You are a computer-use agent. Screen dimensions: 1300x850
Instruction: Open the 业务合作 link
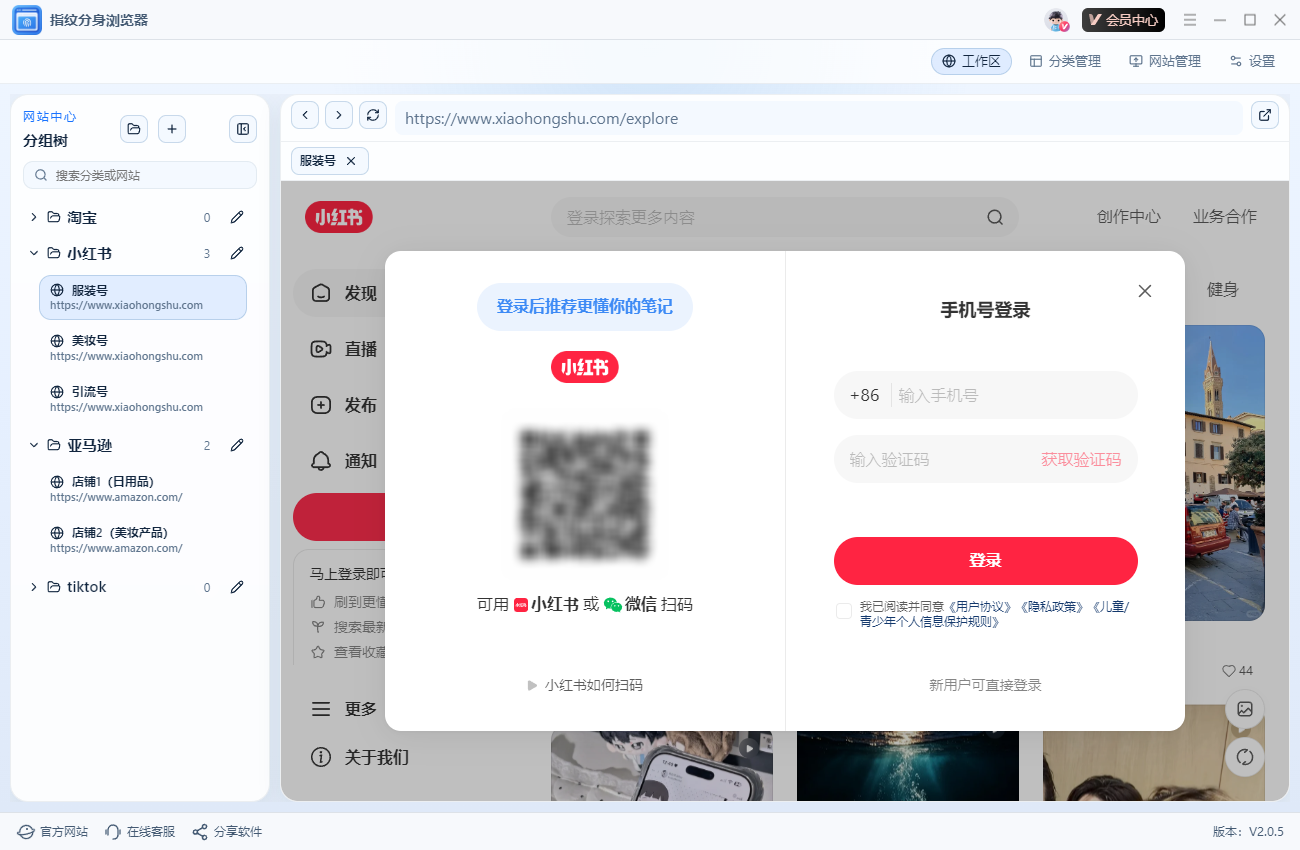point(1225,216)
